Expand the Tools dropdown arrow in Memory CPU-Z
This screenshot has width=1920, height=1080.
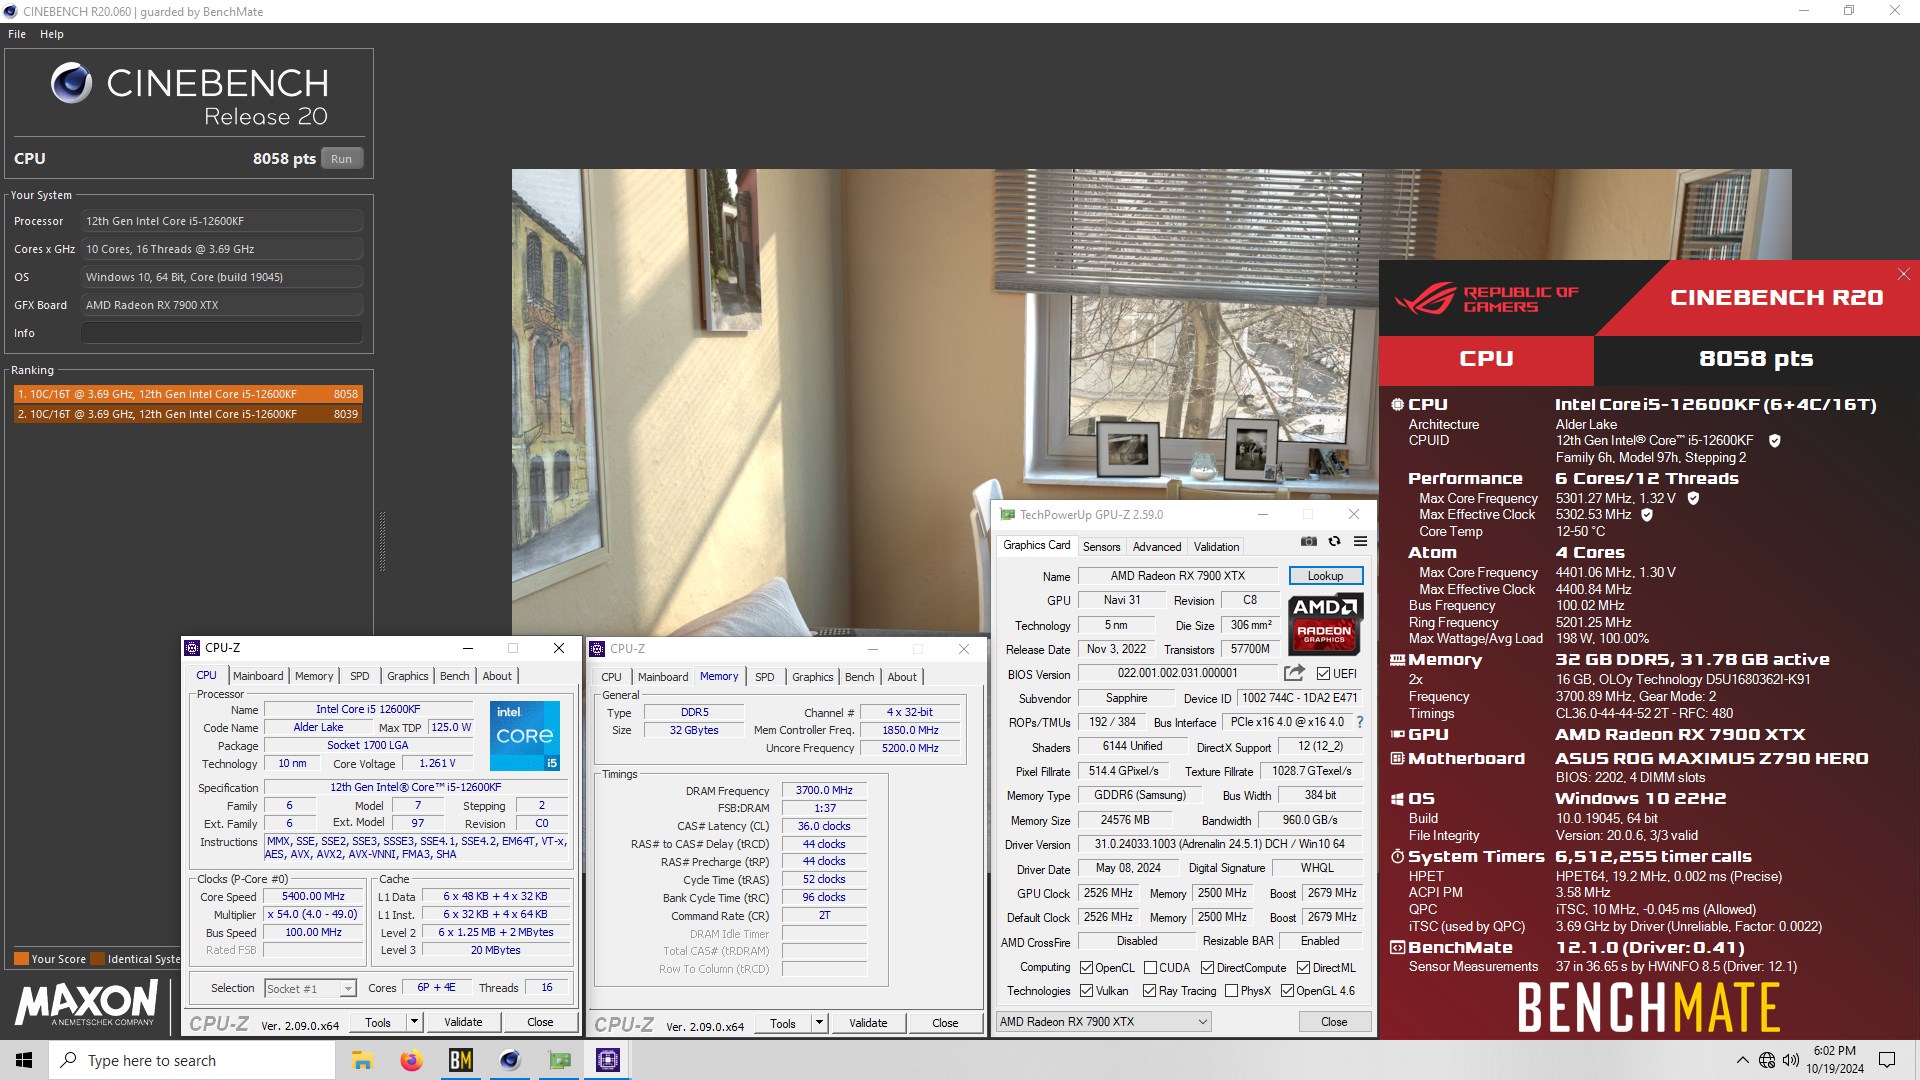(819, 1023)
